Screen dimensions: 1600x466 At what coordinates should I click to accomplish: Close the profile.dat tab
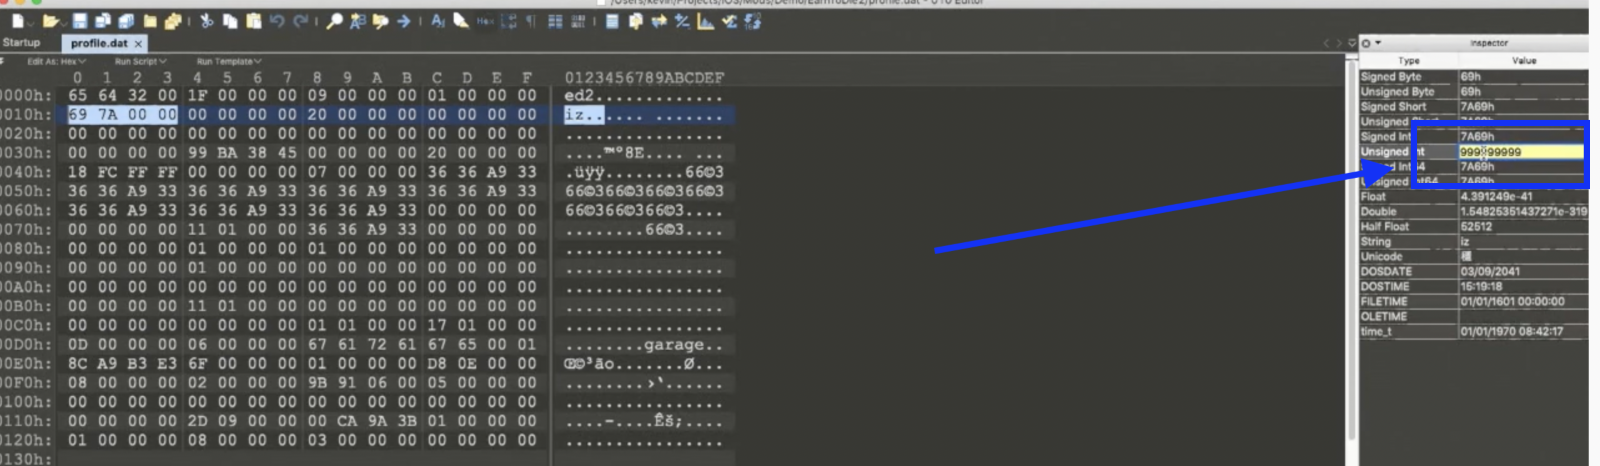(138, 44)
